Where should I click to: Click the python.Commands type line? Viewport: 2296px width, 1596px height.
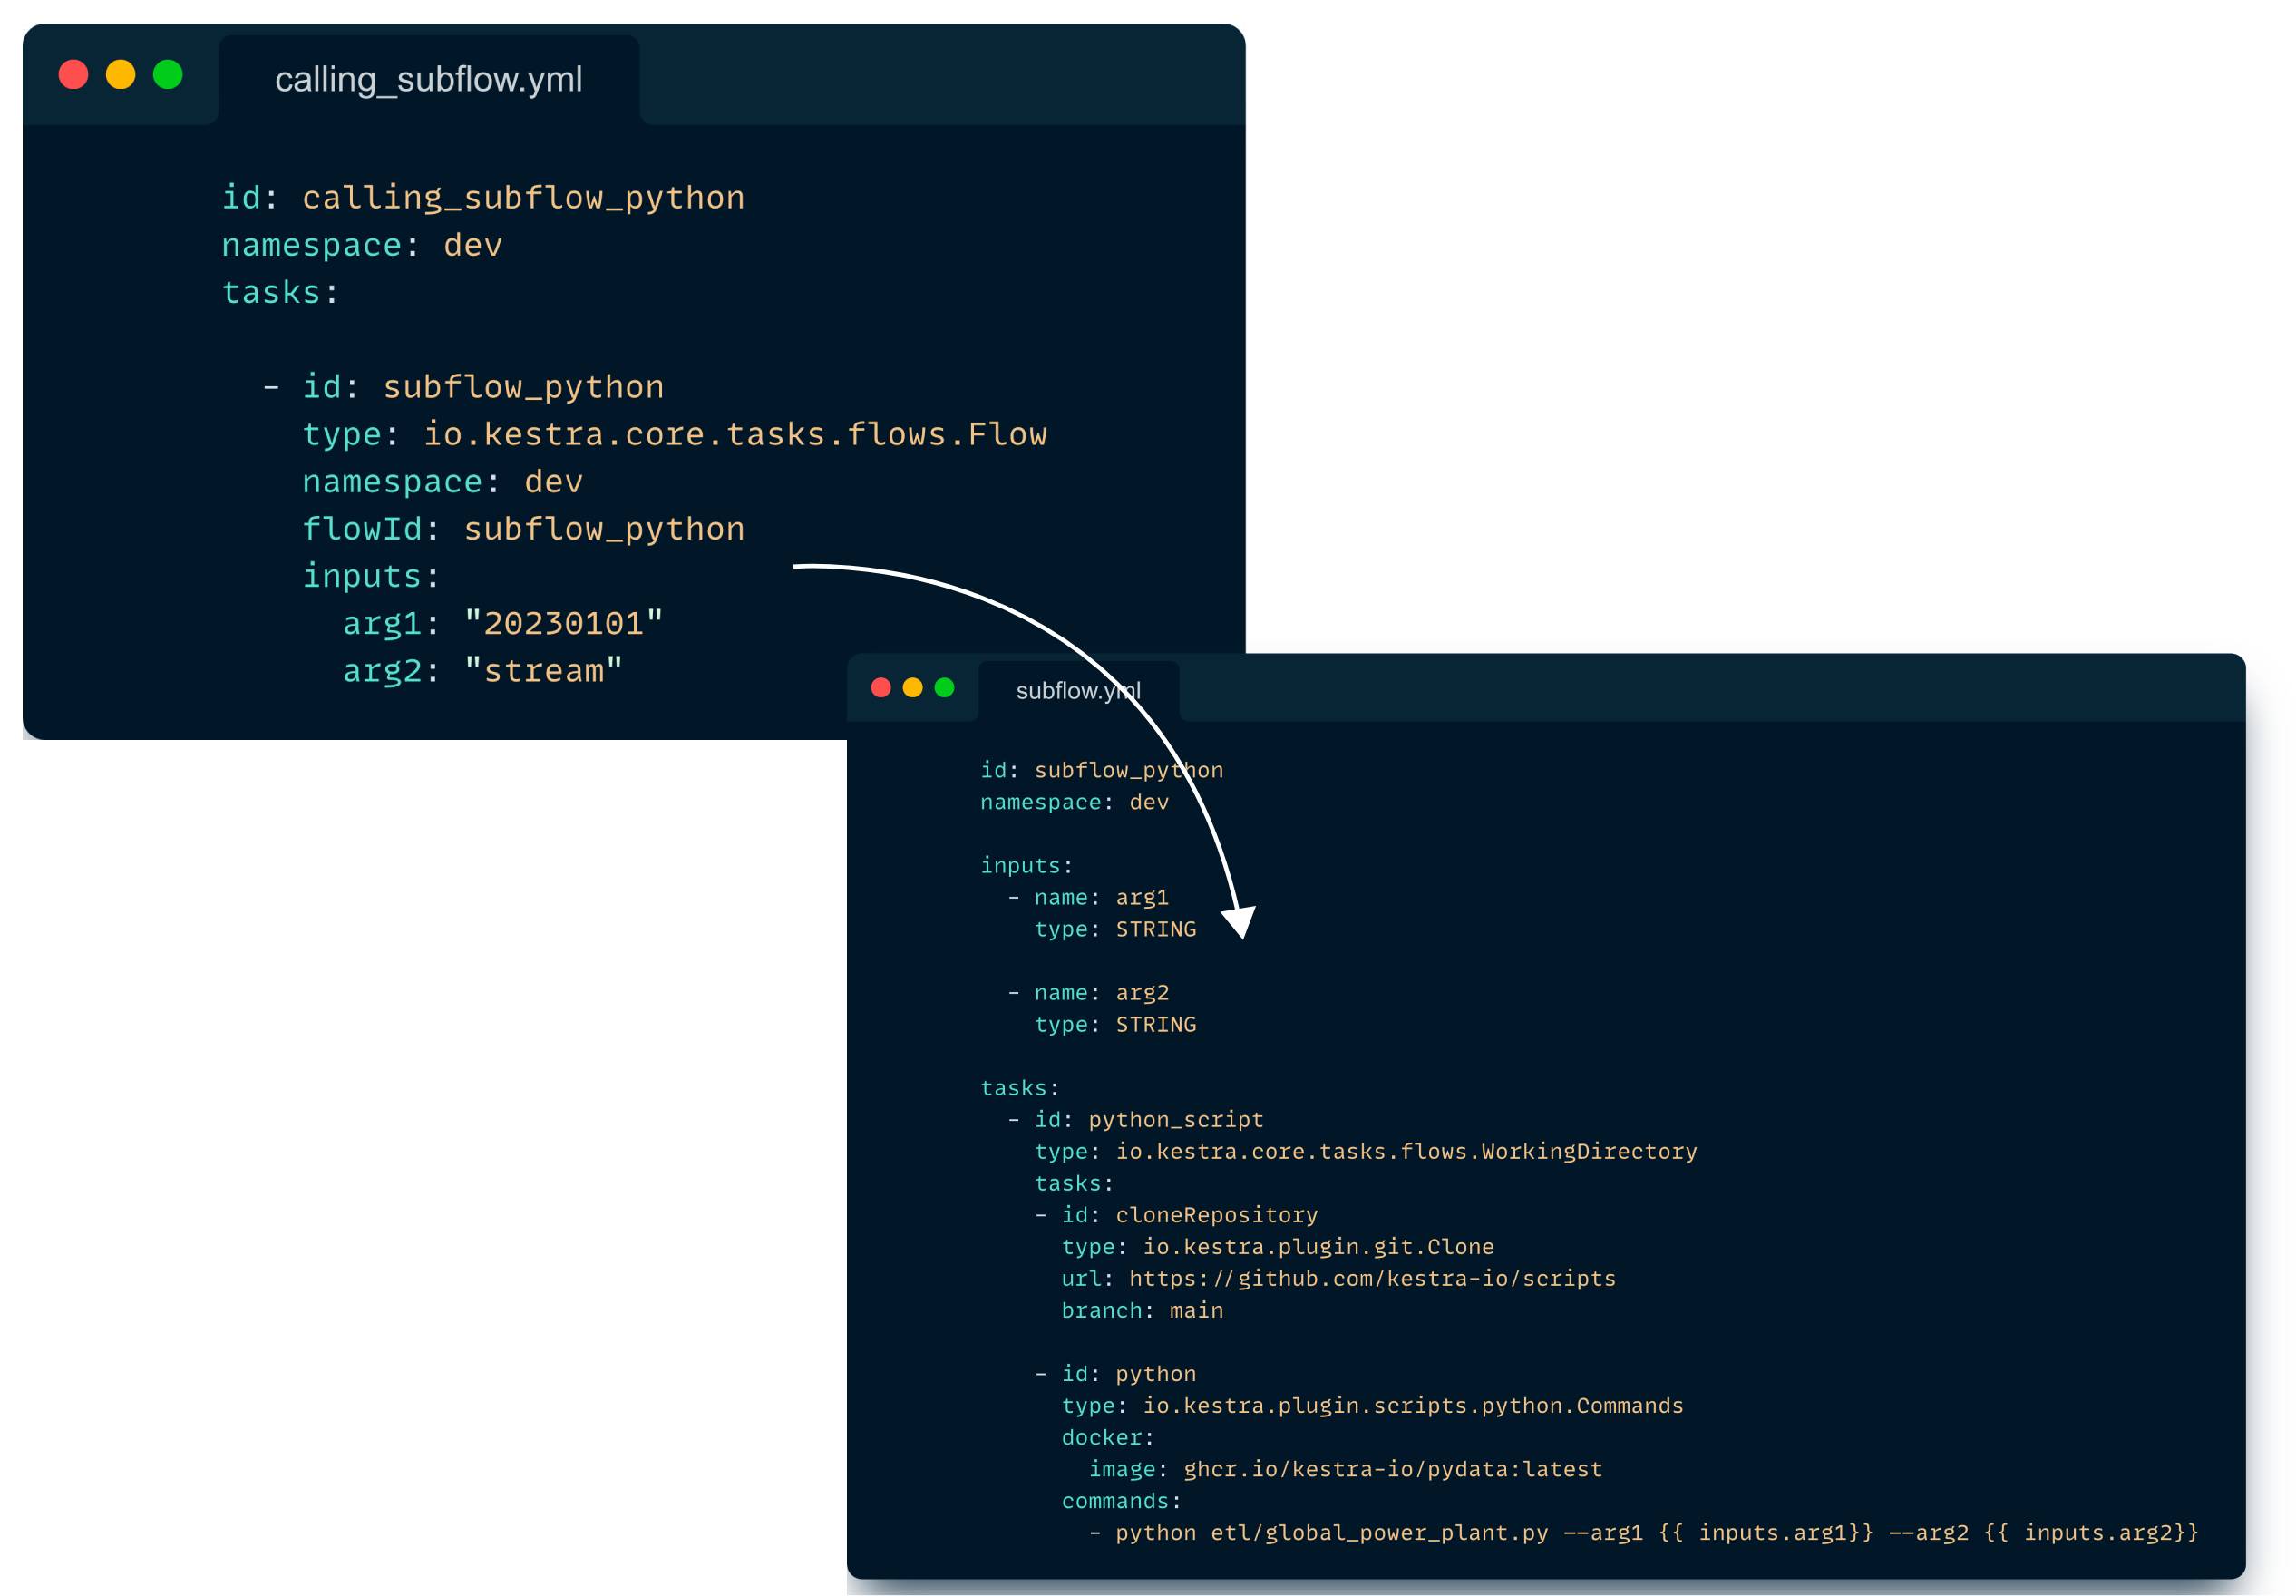coord(1373,1407)
